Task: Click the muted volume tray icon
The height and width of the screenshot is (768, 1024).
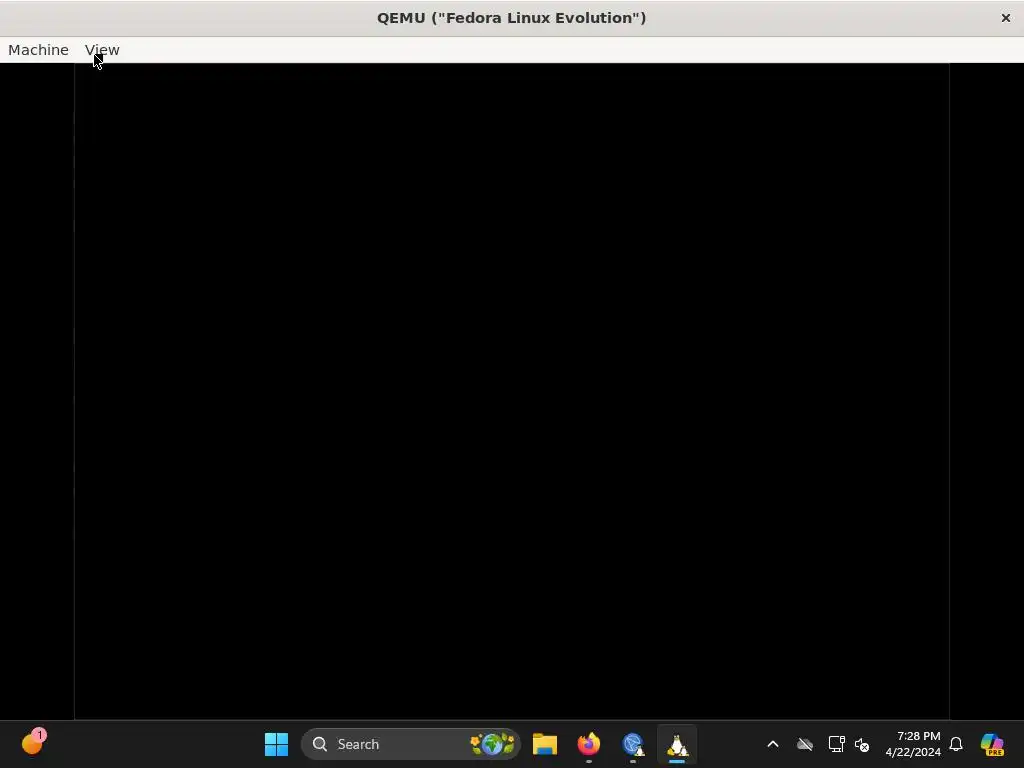Action: click(x=862, y=744)
